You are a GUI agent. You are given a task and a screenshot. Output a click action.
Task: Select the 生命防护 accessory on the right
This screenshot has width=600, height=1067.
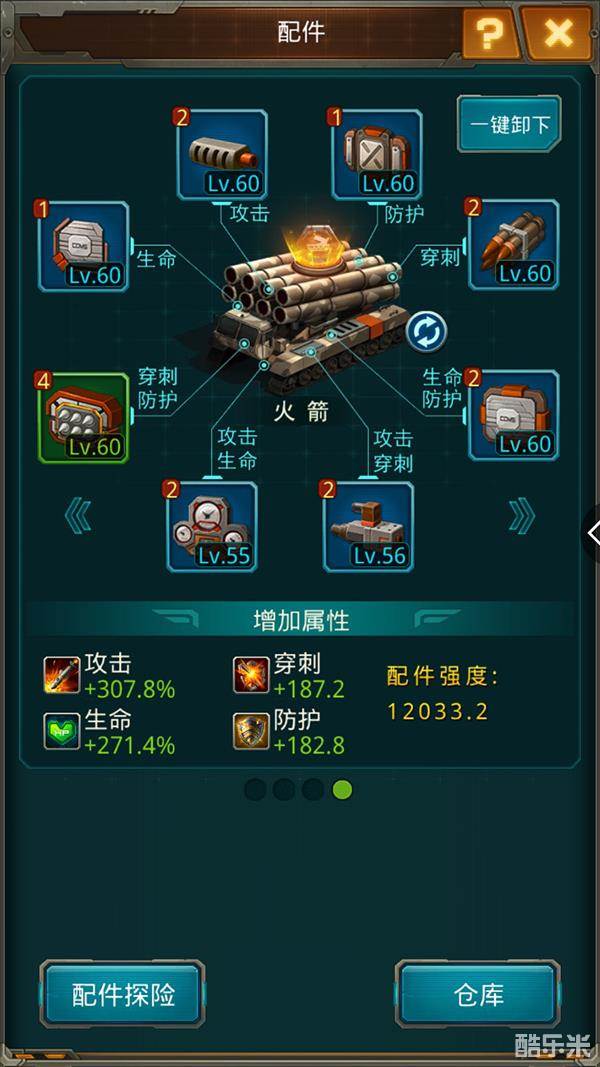tap(514, 415)
